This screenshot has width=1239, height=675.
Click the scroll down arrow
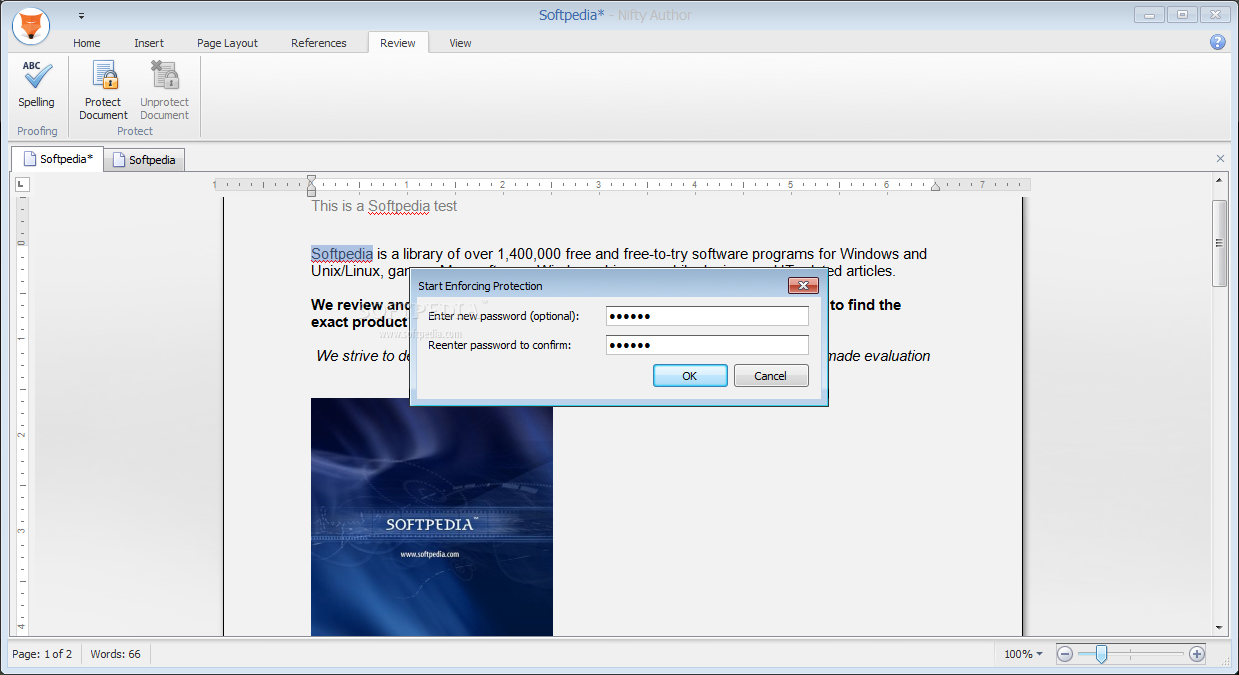click(1219, 627)
